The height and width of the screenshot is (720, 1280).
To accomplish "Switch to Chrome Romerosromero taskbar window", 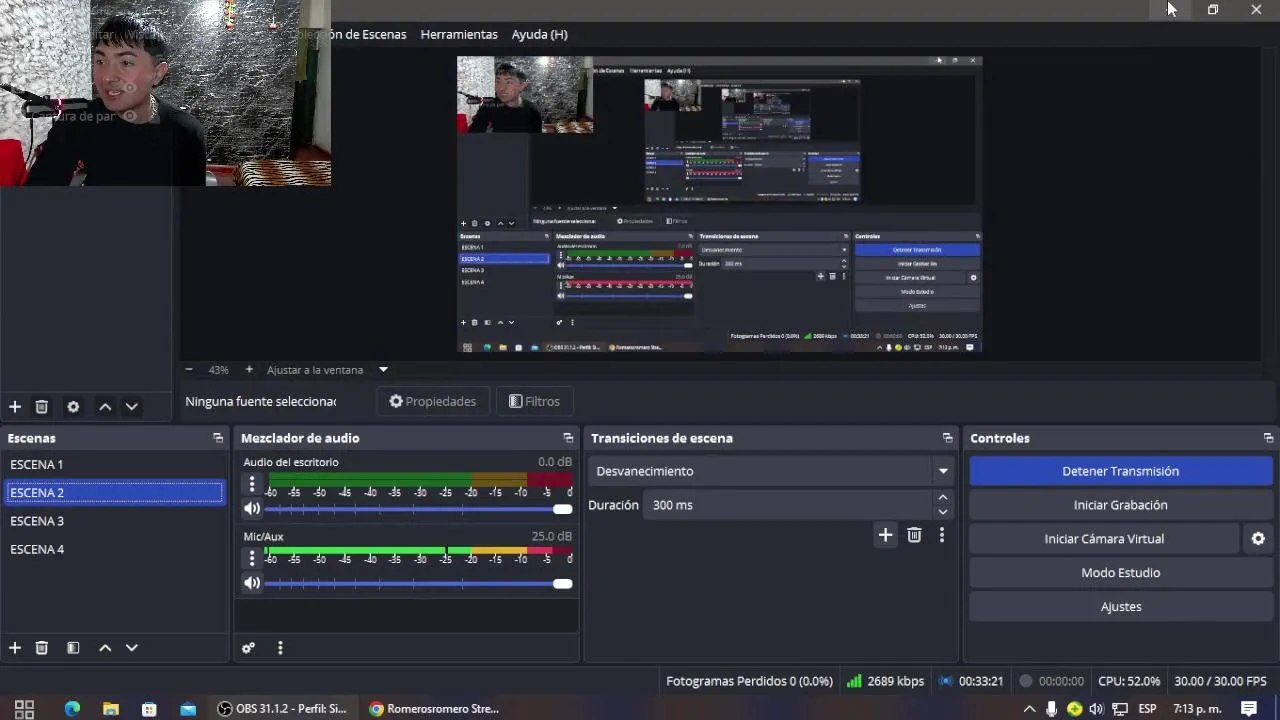I will [x=433, y=709].
